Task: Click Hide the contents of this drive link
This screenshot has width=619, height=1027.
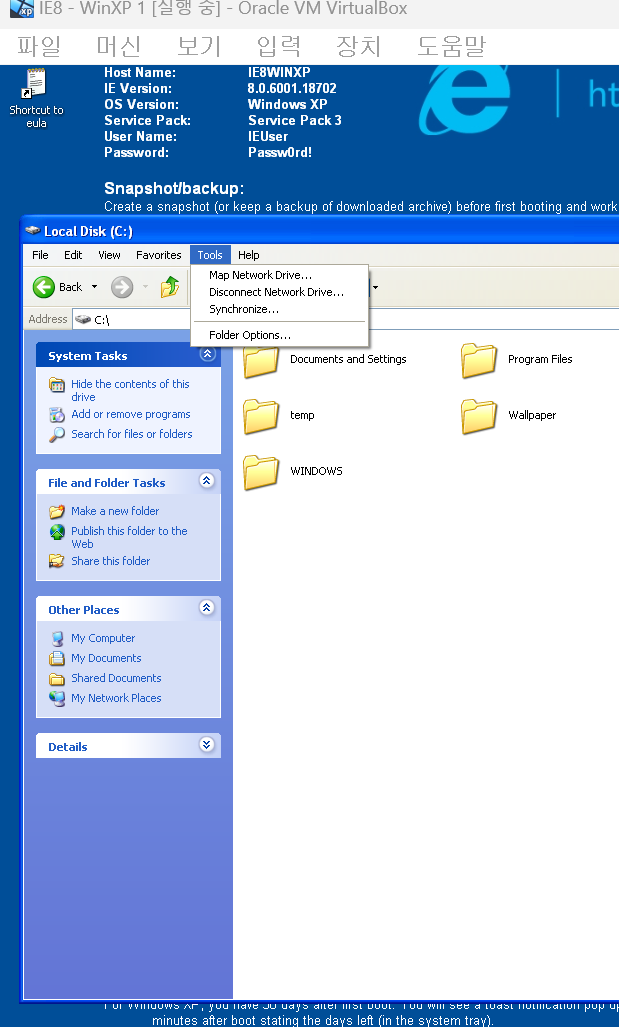Action: point(130,390)
